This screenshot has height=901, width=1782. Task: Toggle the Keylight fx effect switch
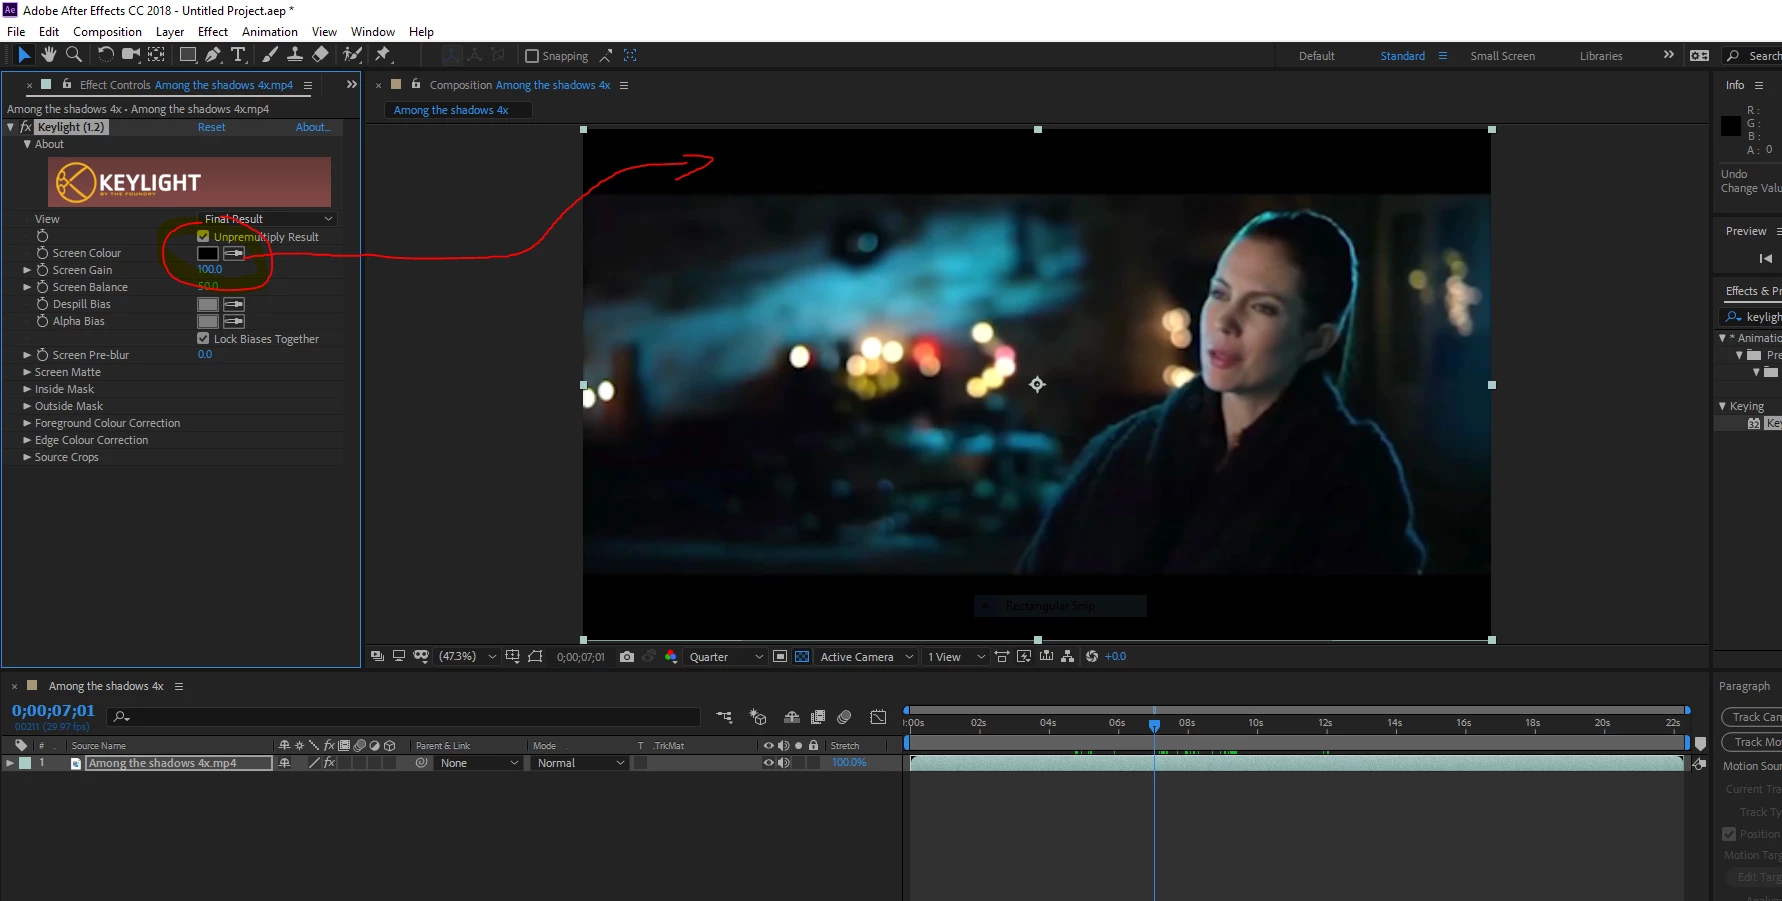click(x=26, y=127)
